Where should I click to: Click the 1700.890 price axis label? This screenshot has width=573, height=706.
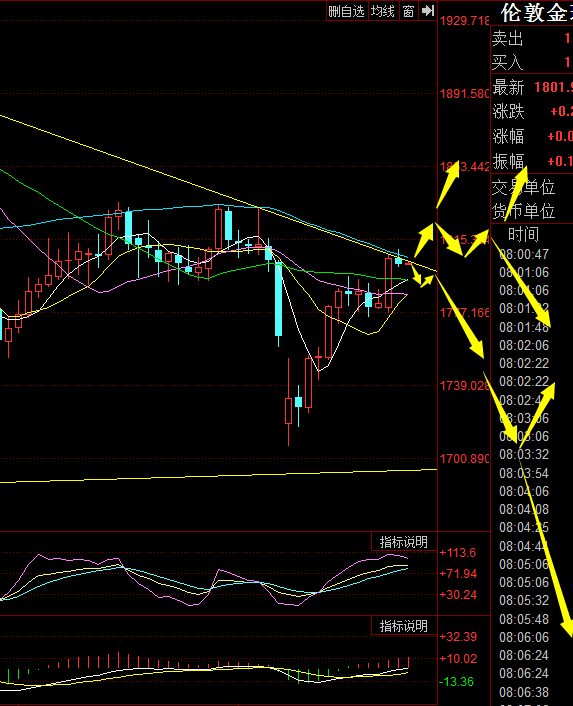[465, 458]
